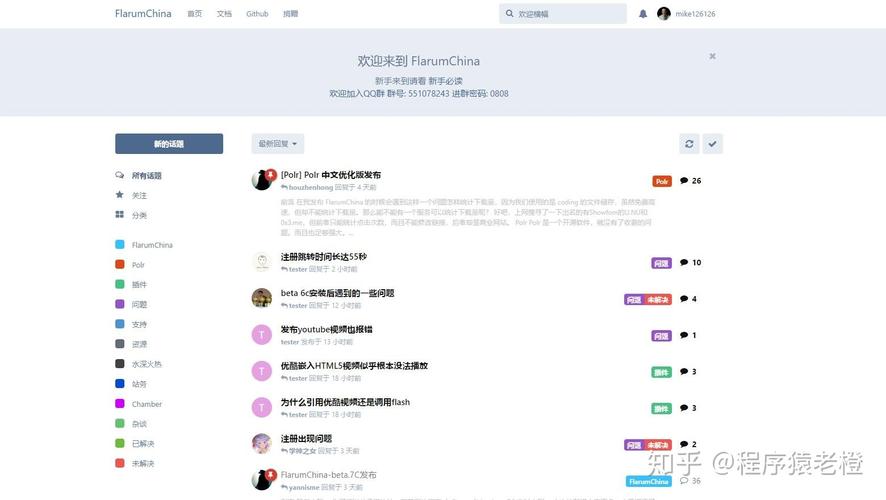Open the first header nav item
Image resolution: width=886 pixels, height=500 pixels.
pyautogui.click(x=194, y=14)
